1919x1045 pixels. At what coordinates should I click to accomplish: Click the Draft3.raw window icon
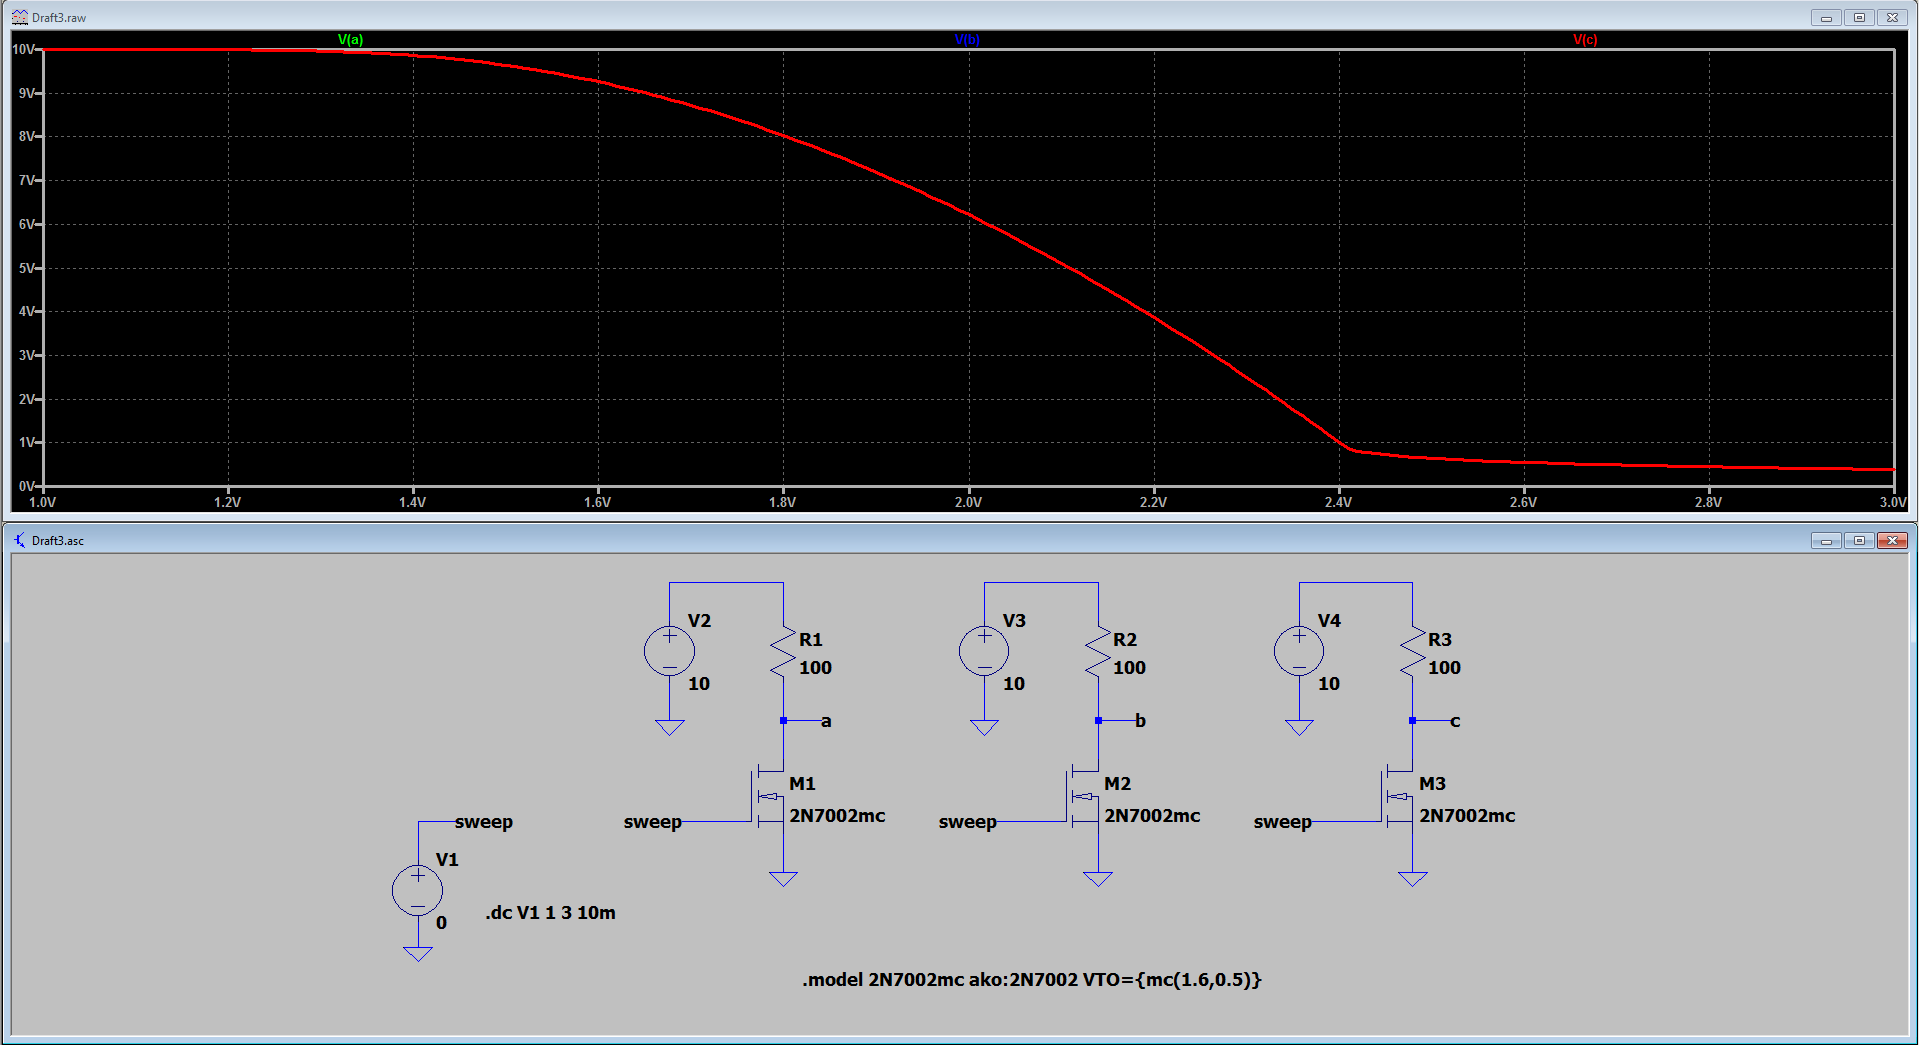(x=19, y=17)
